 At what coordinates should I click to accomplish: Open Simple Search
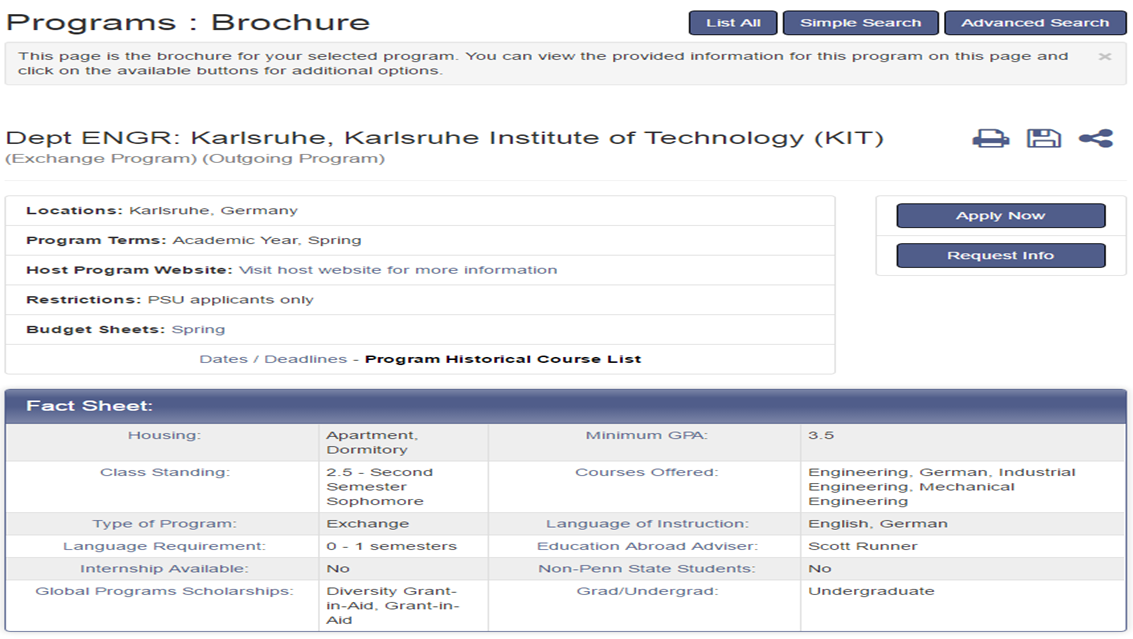[861, 22]
